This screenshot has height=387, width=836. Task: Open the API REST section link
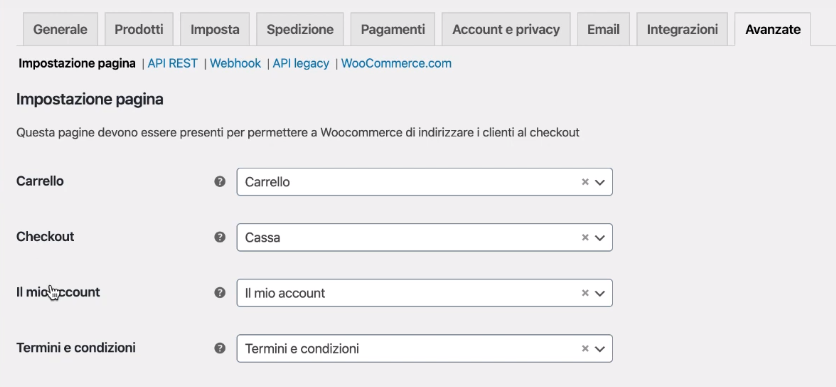(173, 63)
